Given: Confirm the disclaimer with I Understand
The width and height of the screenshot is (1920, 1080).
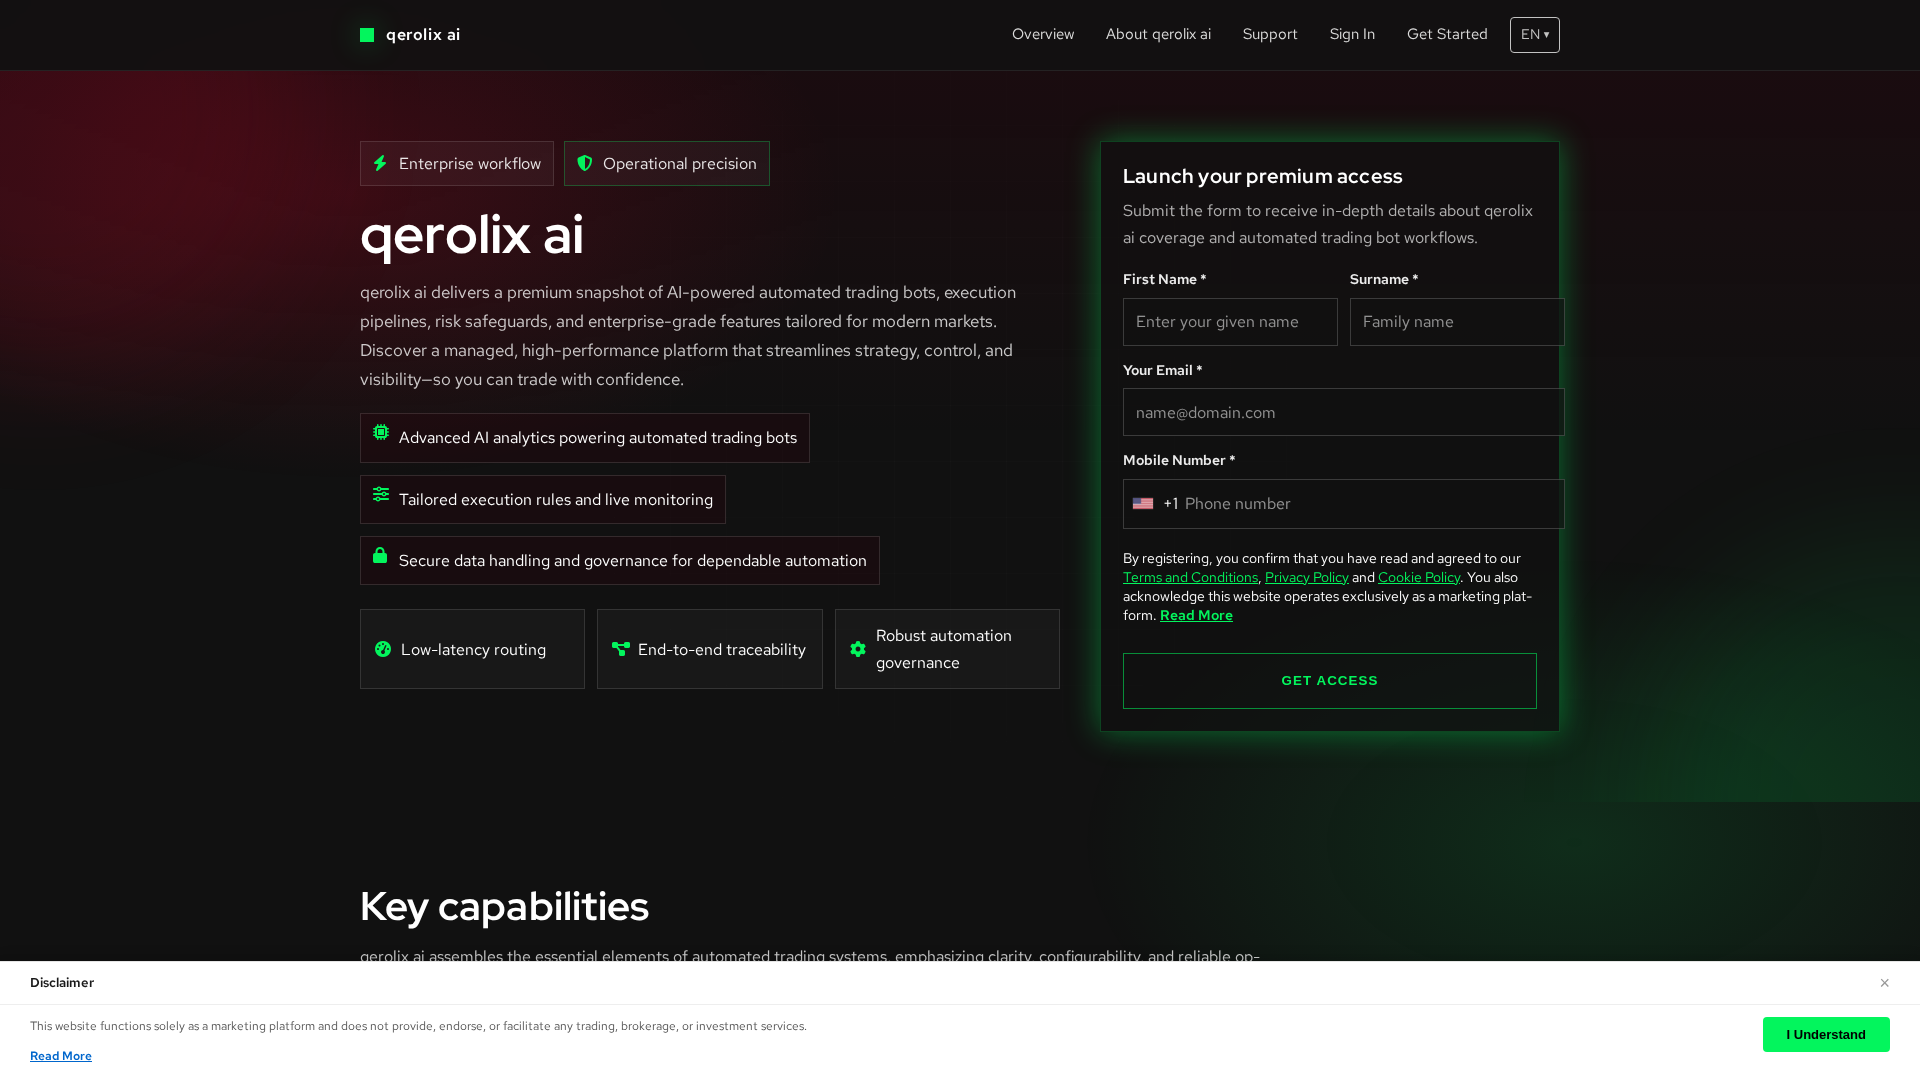Looking at the screenshot, I should 1826,1035.
